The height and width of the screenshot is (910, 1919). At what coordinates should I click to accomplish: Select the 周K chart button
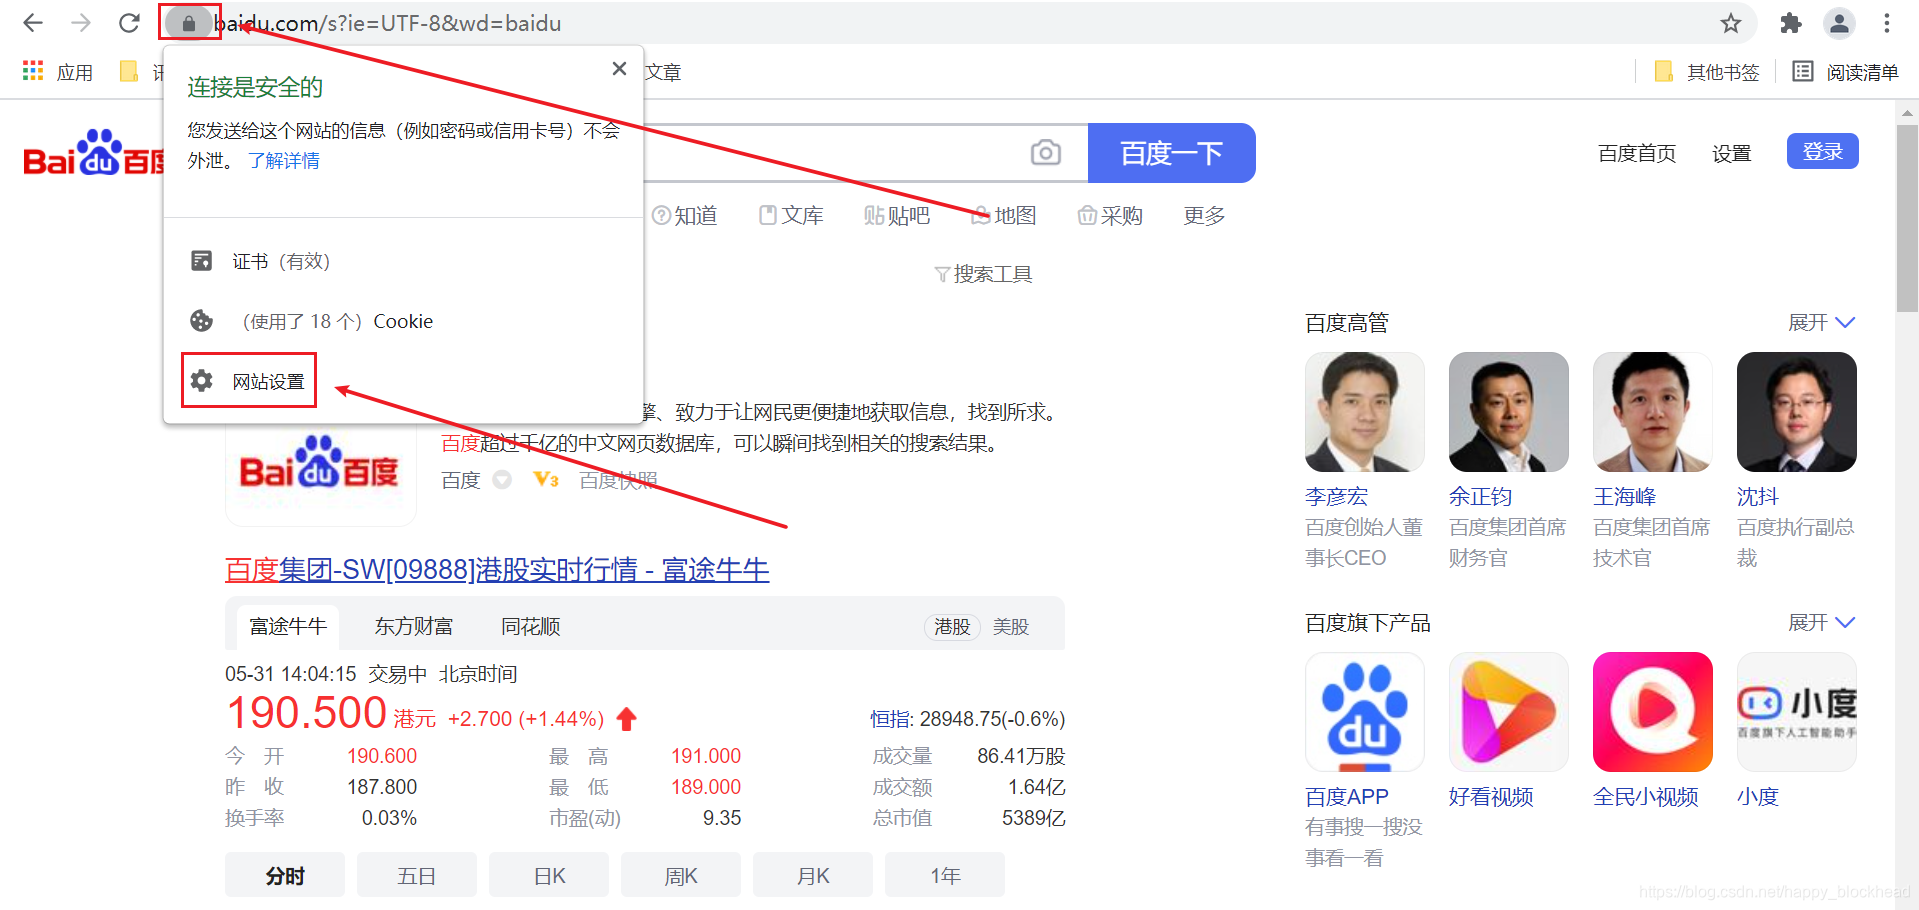(x=681, y=875)
